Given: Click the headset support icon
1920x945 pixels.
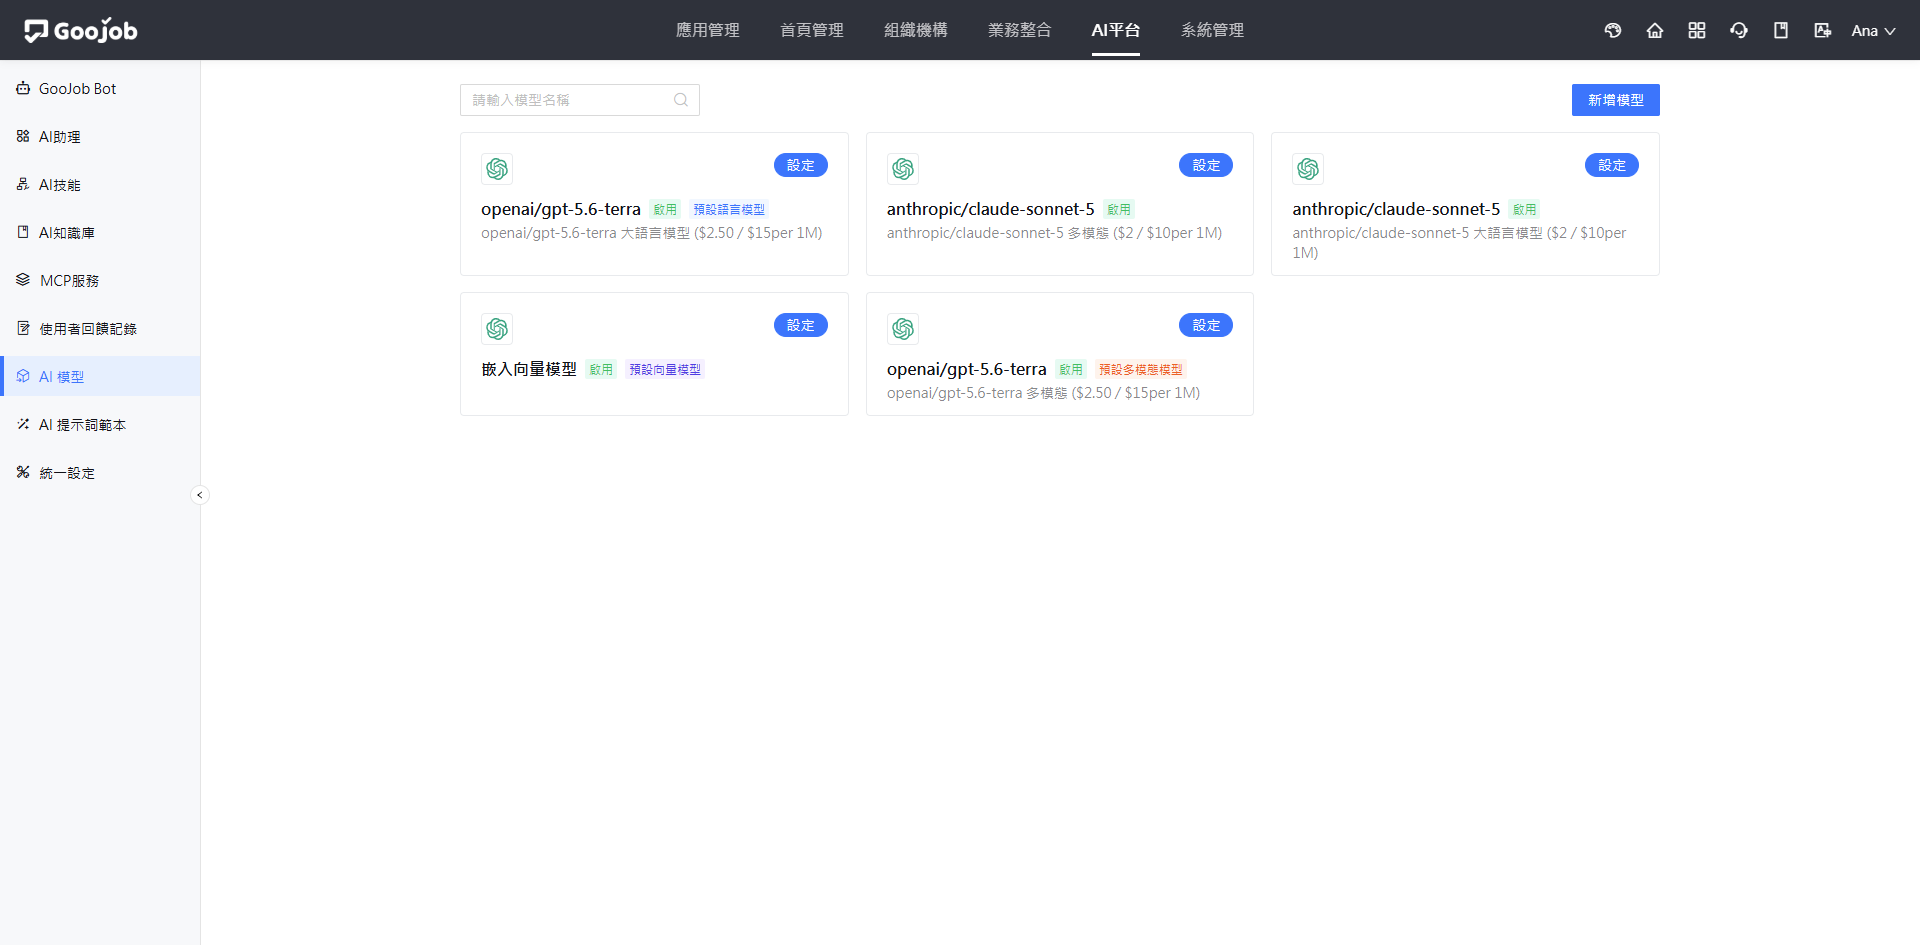Looking at the screenshot, I should click(1739, 30).
